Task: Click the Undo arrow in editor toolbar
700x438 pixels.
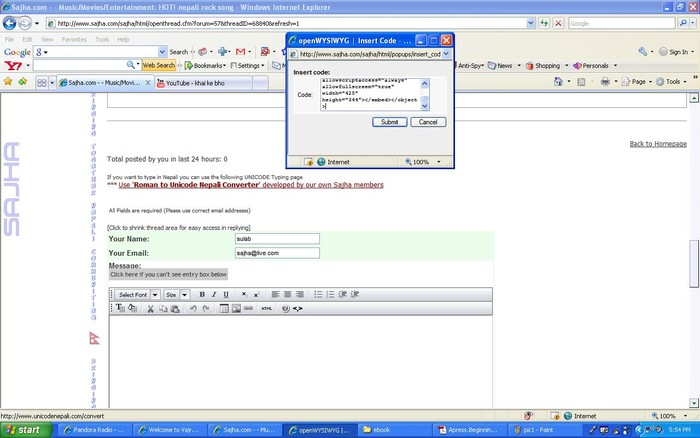Action: pyautogui.click(x=194, y=309)
